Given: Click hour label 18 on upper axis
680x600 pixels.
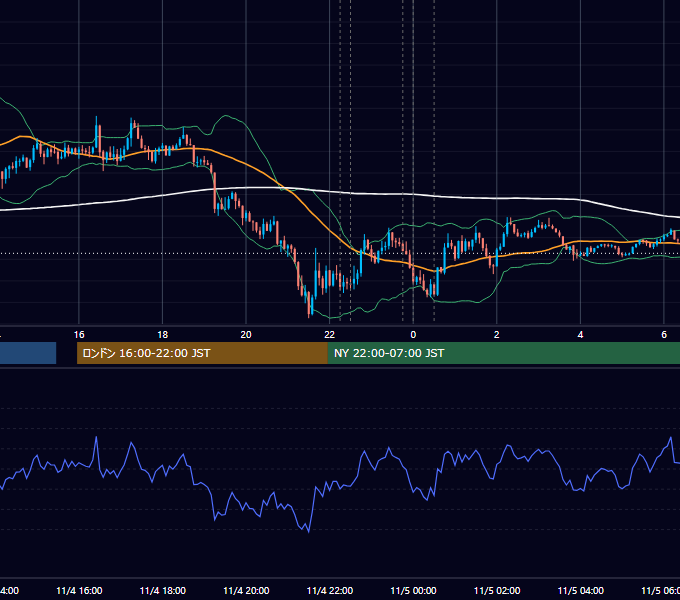Looking at the screenshot, I should coord(163,335).
